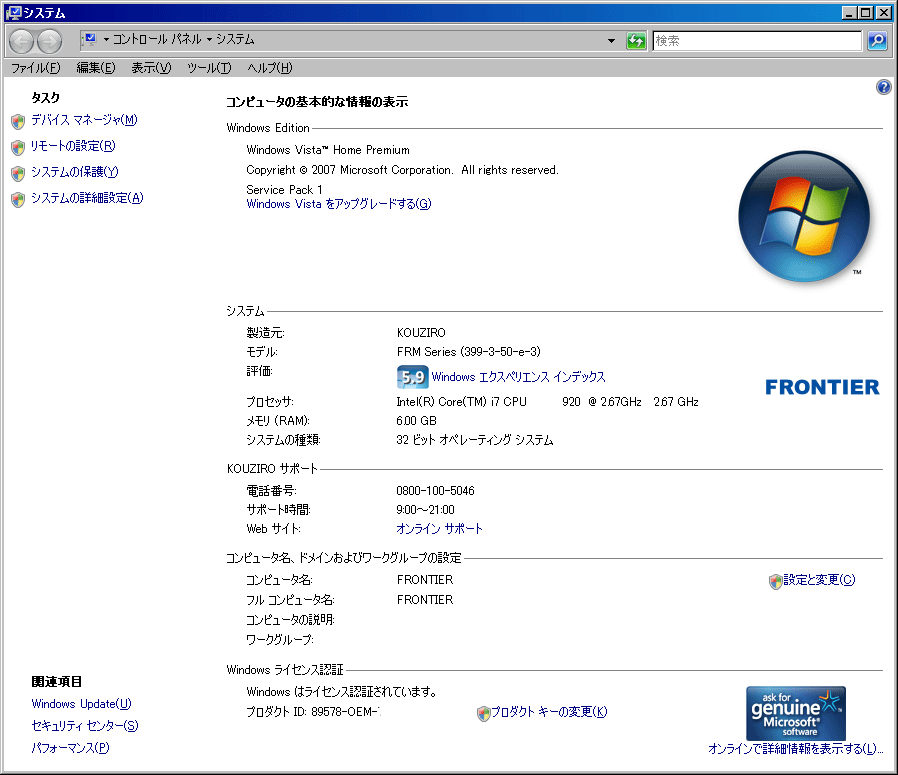Screen dimensions: 898x775
Task: Click the manufacturer value KOUZIRO
Action: pos(421,333)
